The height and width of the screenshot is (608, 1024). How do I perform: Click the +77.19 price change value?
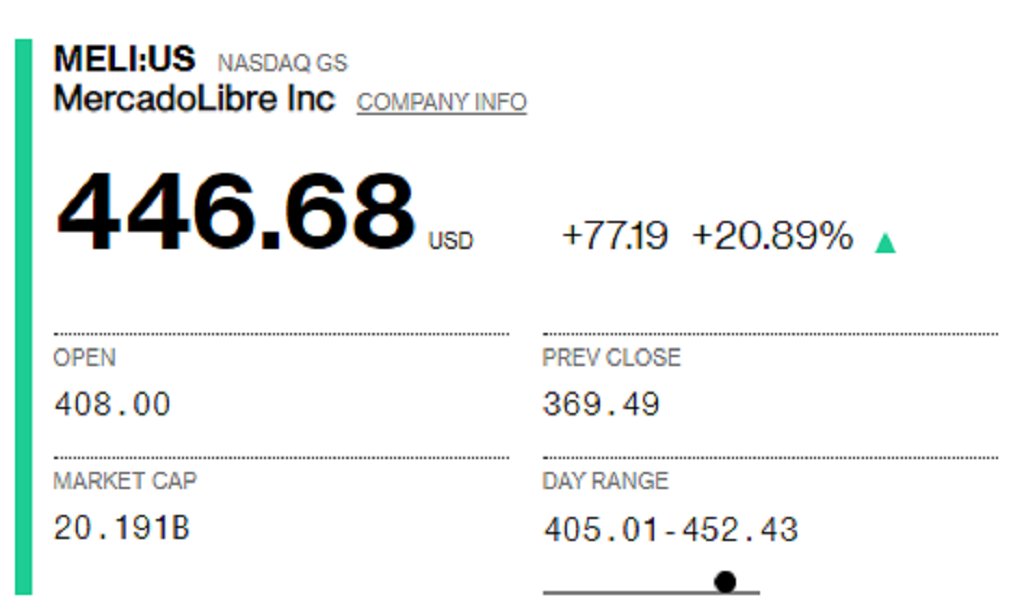[615, 235]
